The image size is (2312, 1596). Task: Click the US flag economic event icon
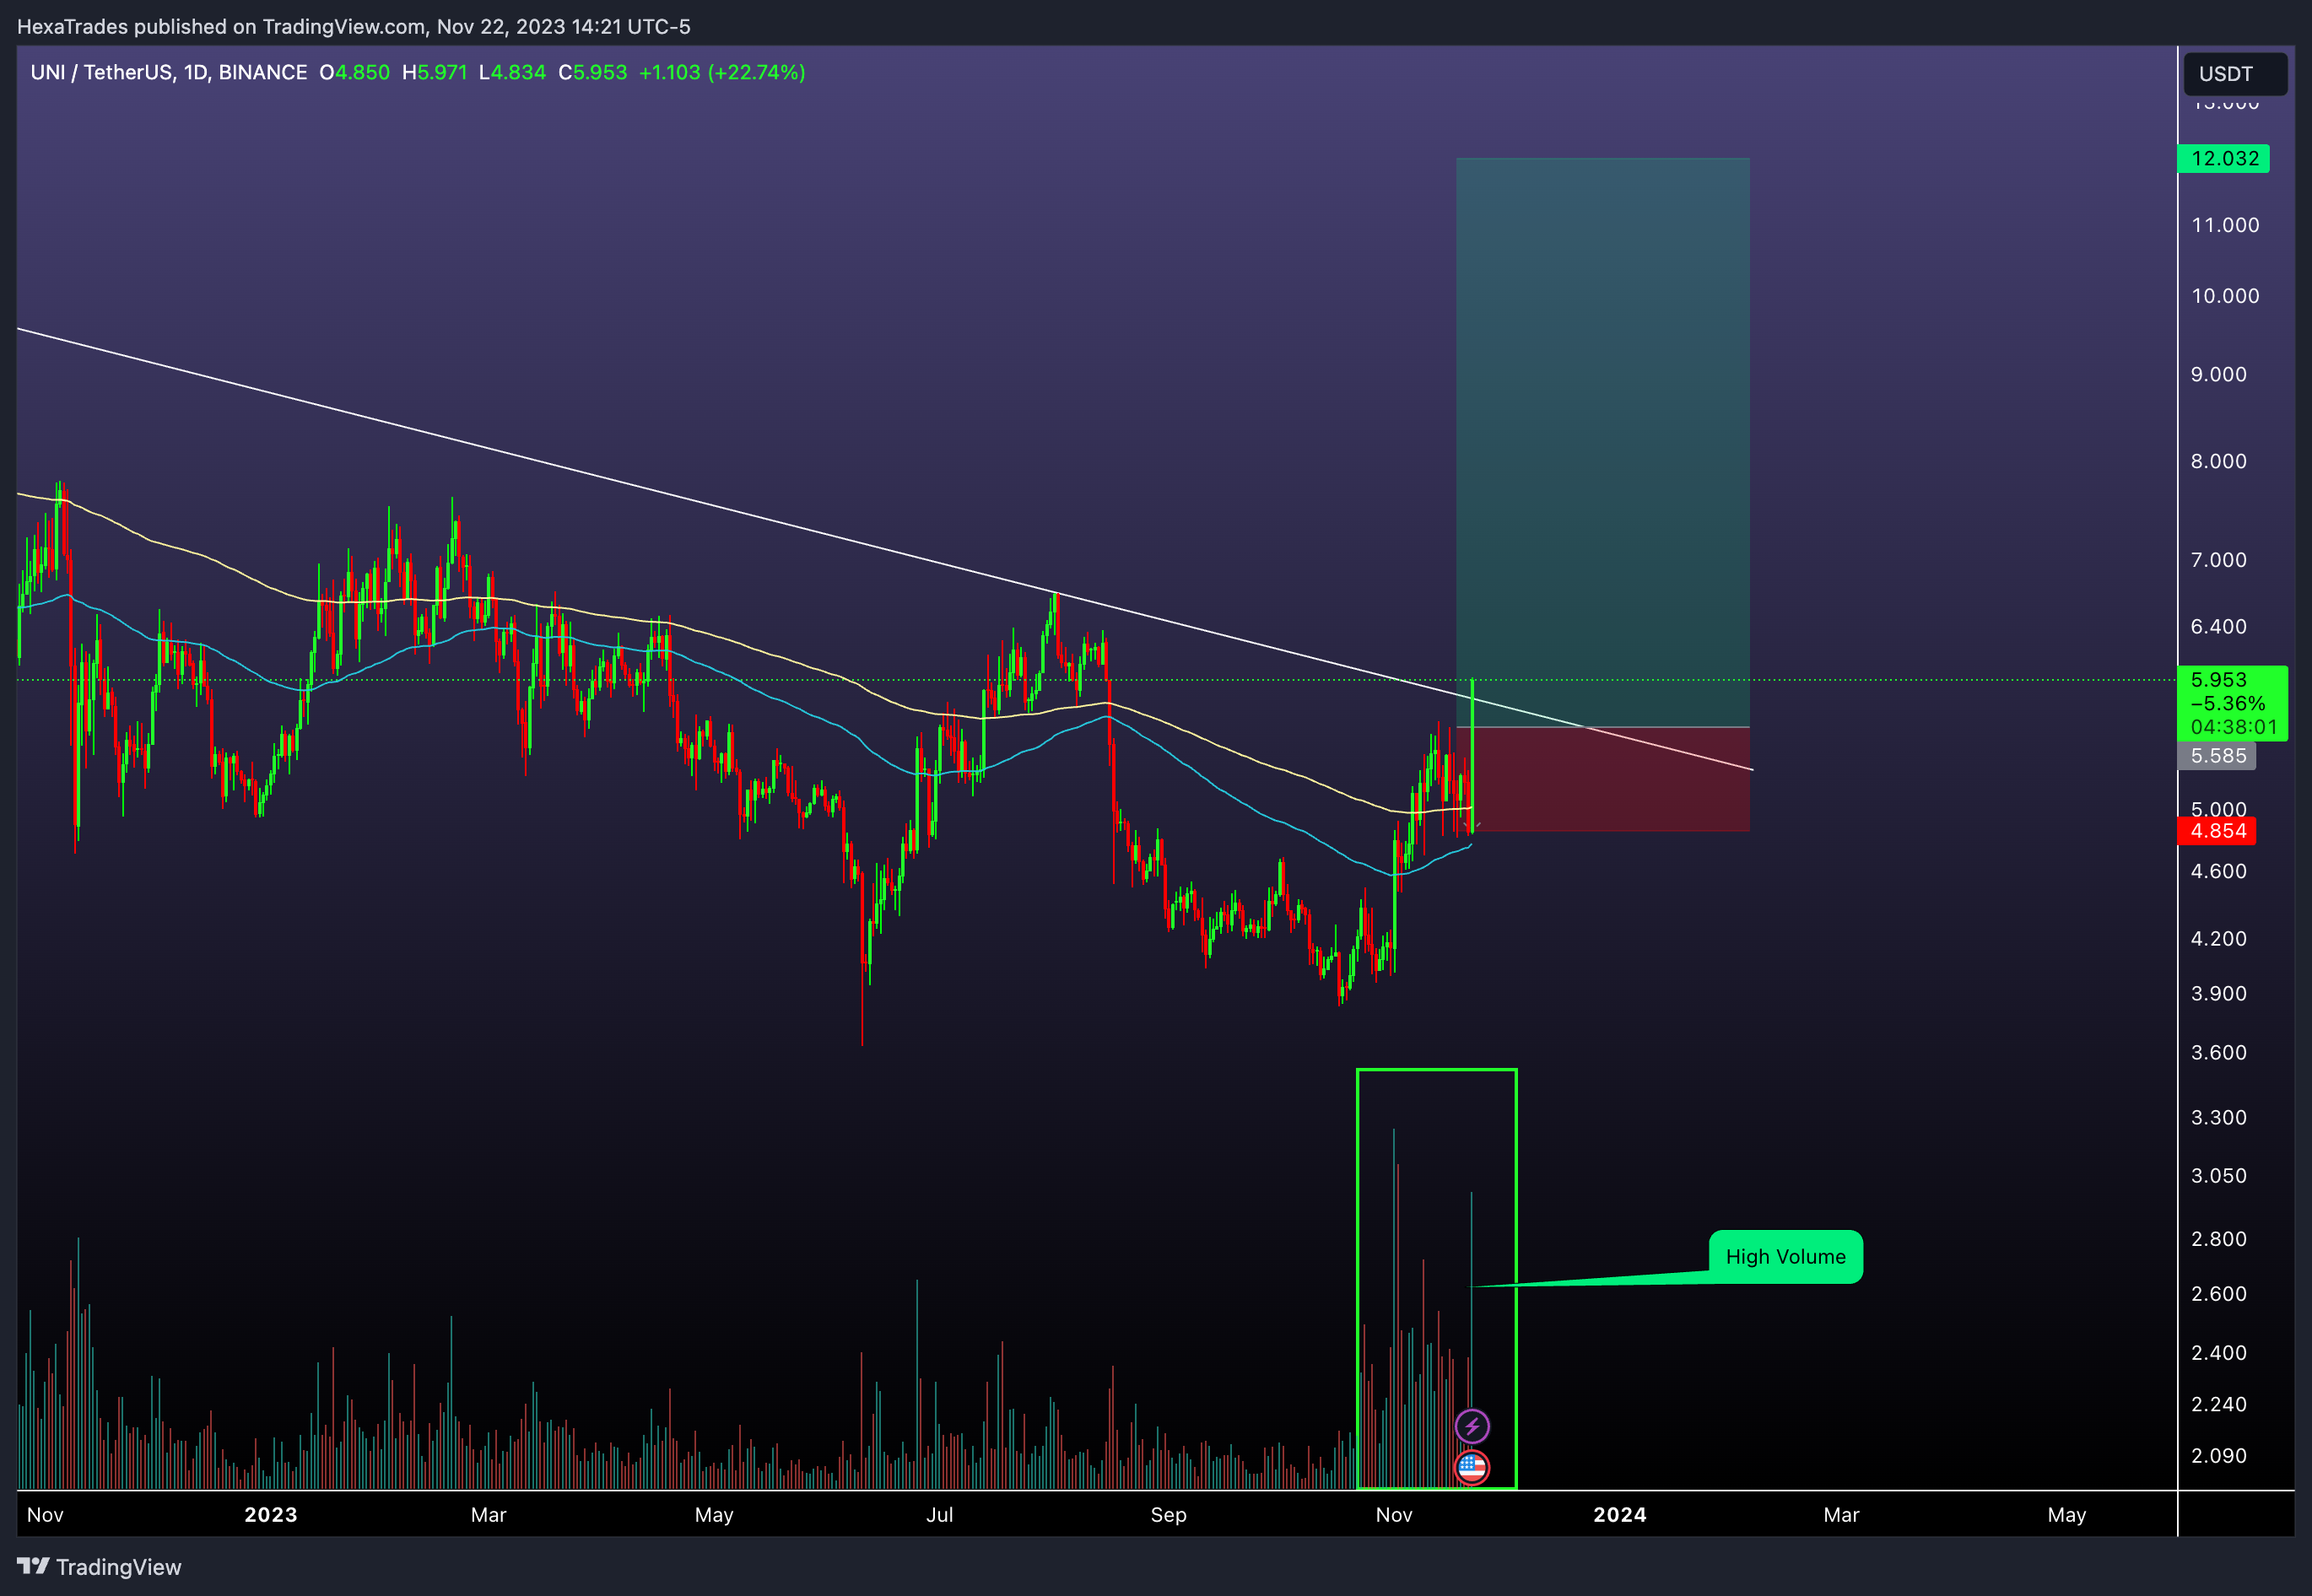1471,1467
